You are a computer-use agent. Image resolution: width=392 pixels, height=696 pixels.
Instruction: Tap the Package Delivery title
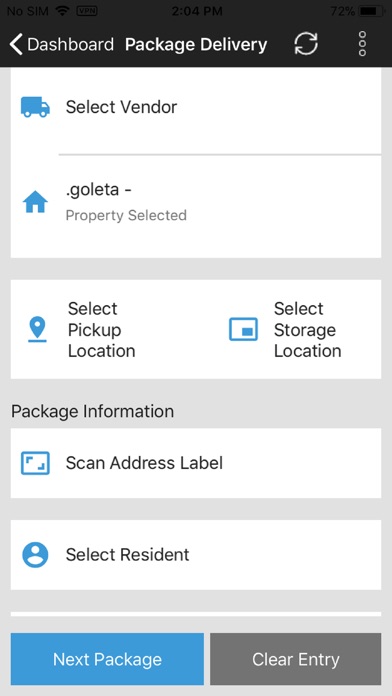tap(196, 44)
